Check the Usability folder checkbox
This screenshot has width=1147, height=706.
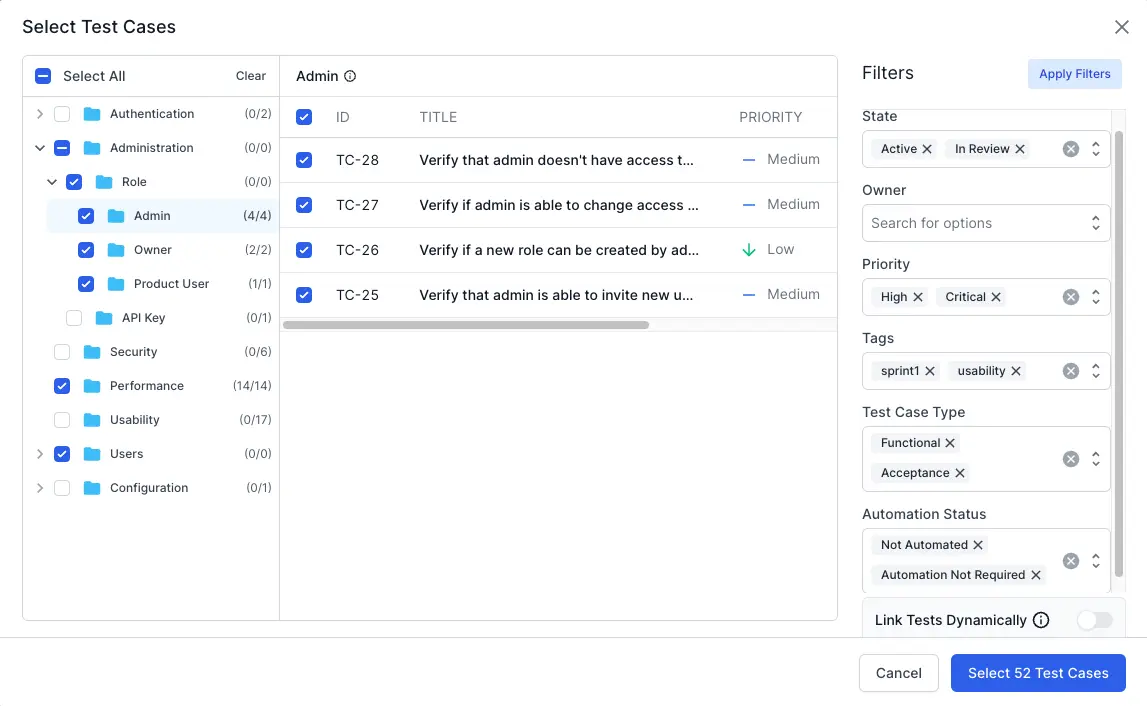(62, 420)
